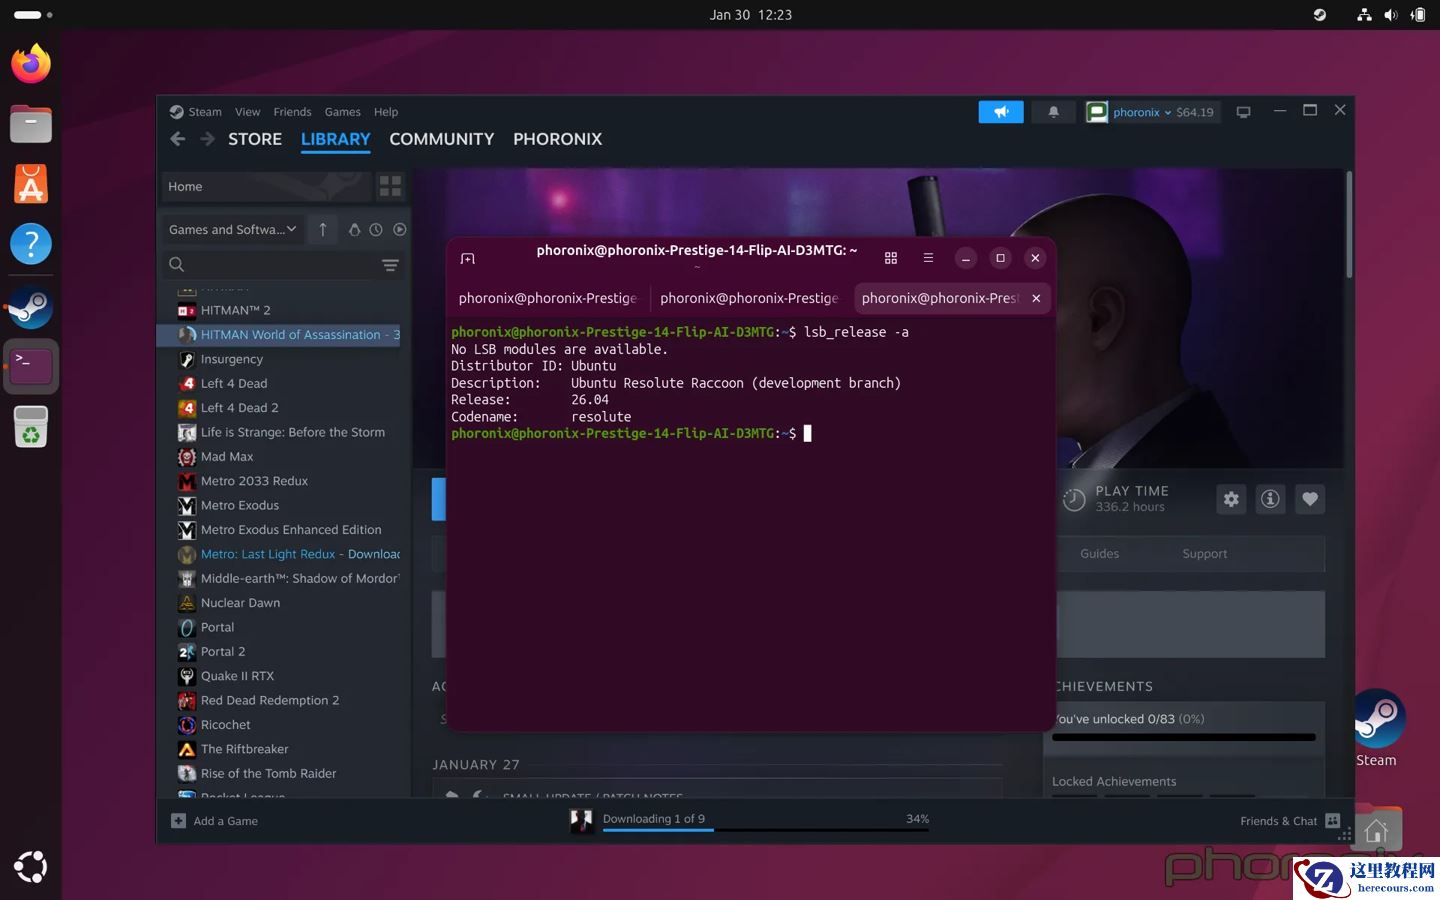Expand the Games and Software dropdown

(232, 230)
